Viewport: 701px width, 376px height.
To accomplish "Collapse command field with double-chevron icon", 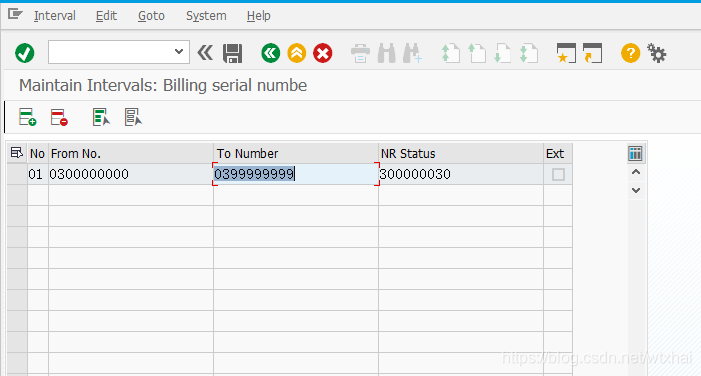I will click(205, 53).
